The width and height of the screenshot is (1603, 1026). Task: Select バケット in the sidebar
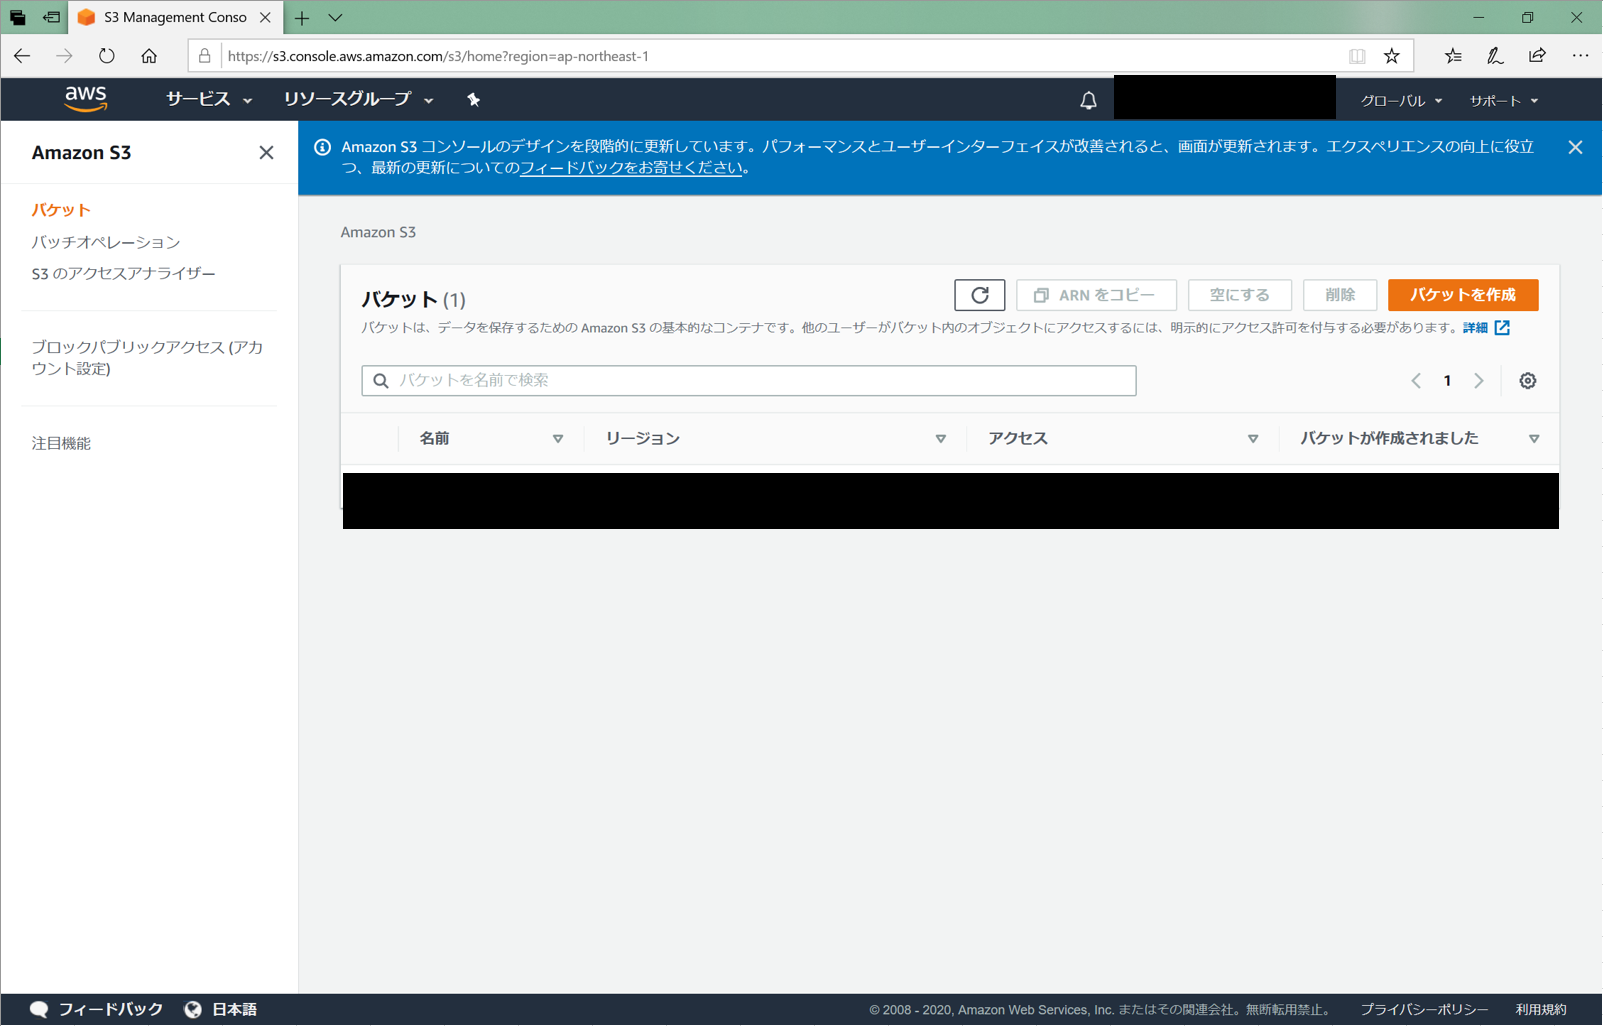point(61,210)
